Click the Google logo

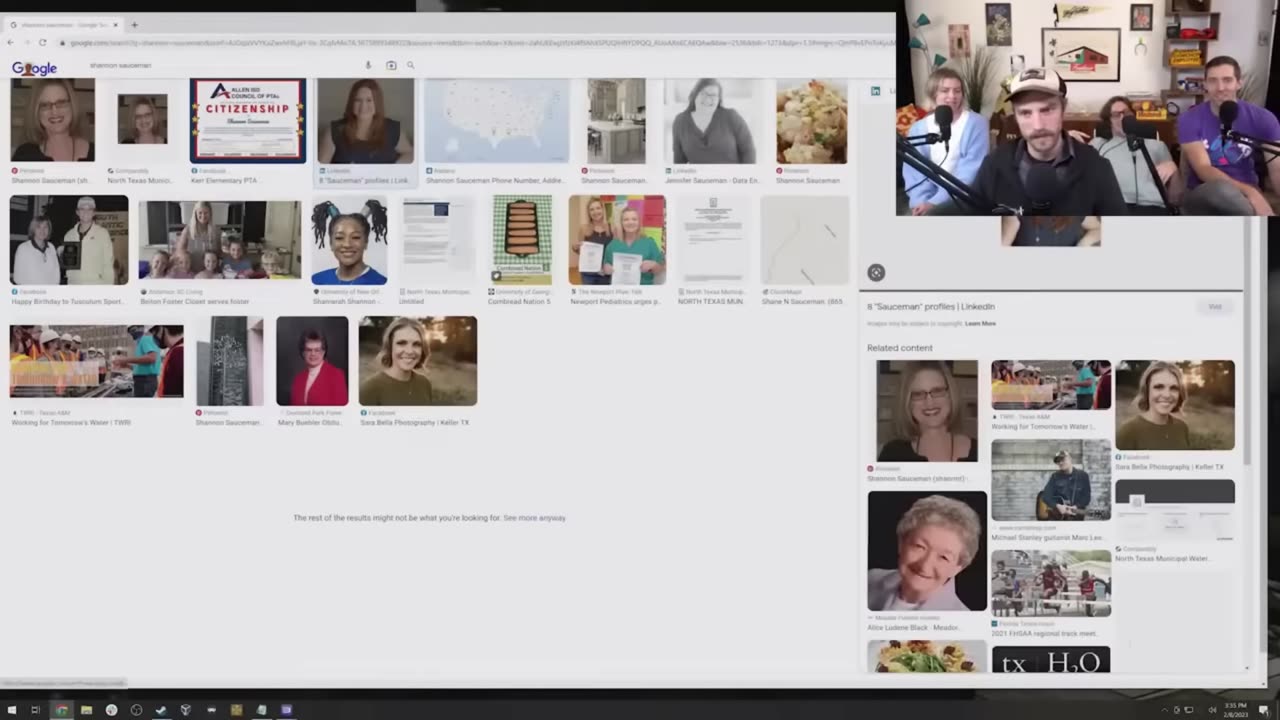pyautogui.click(x=34, y=68)
